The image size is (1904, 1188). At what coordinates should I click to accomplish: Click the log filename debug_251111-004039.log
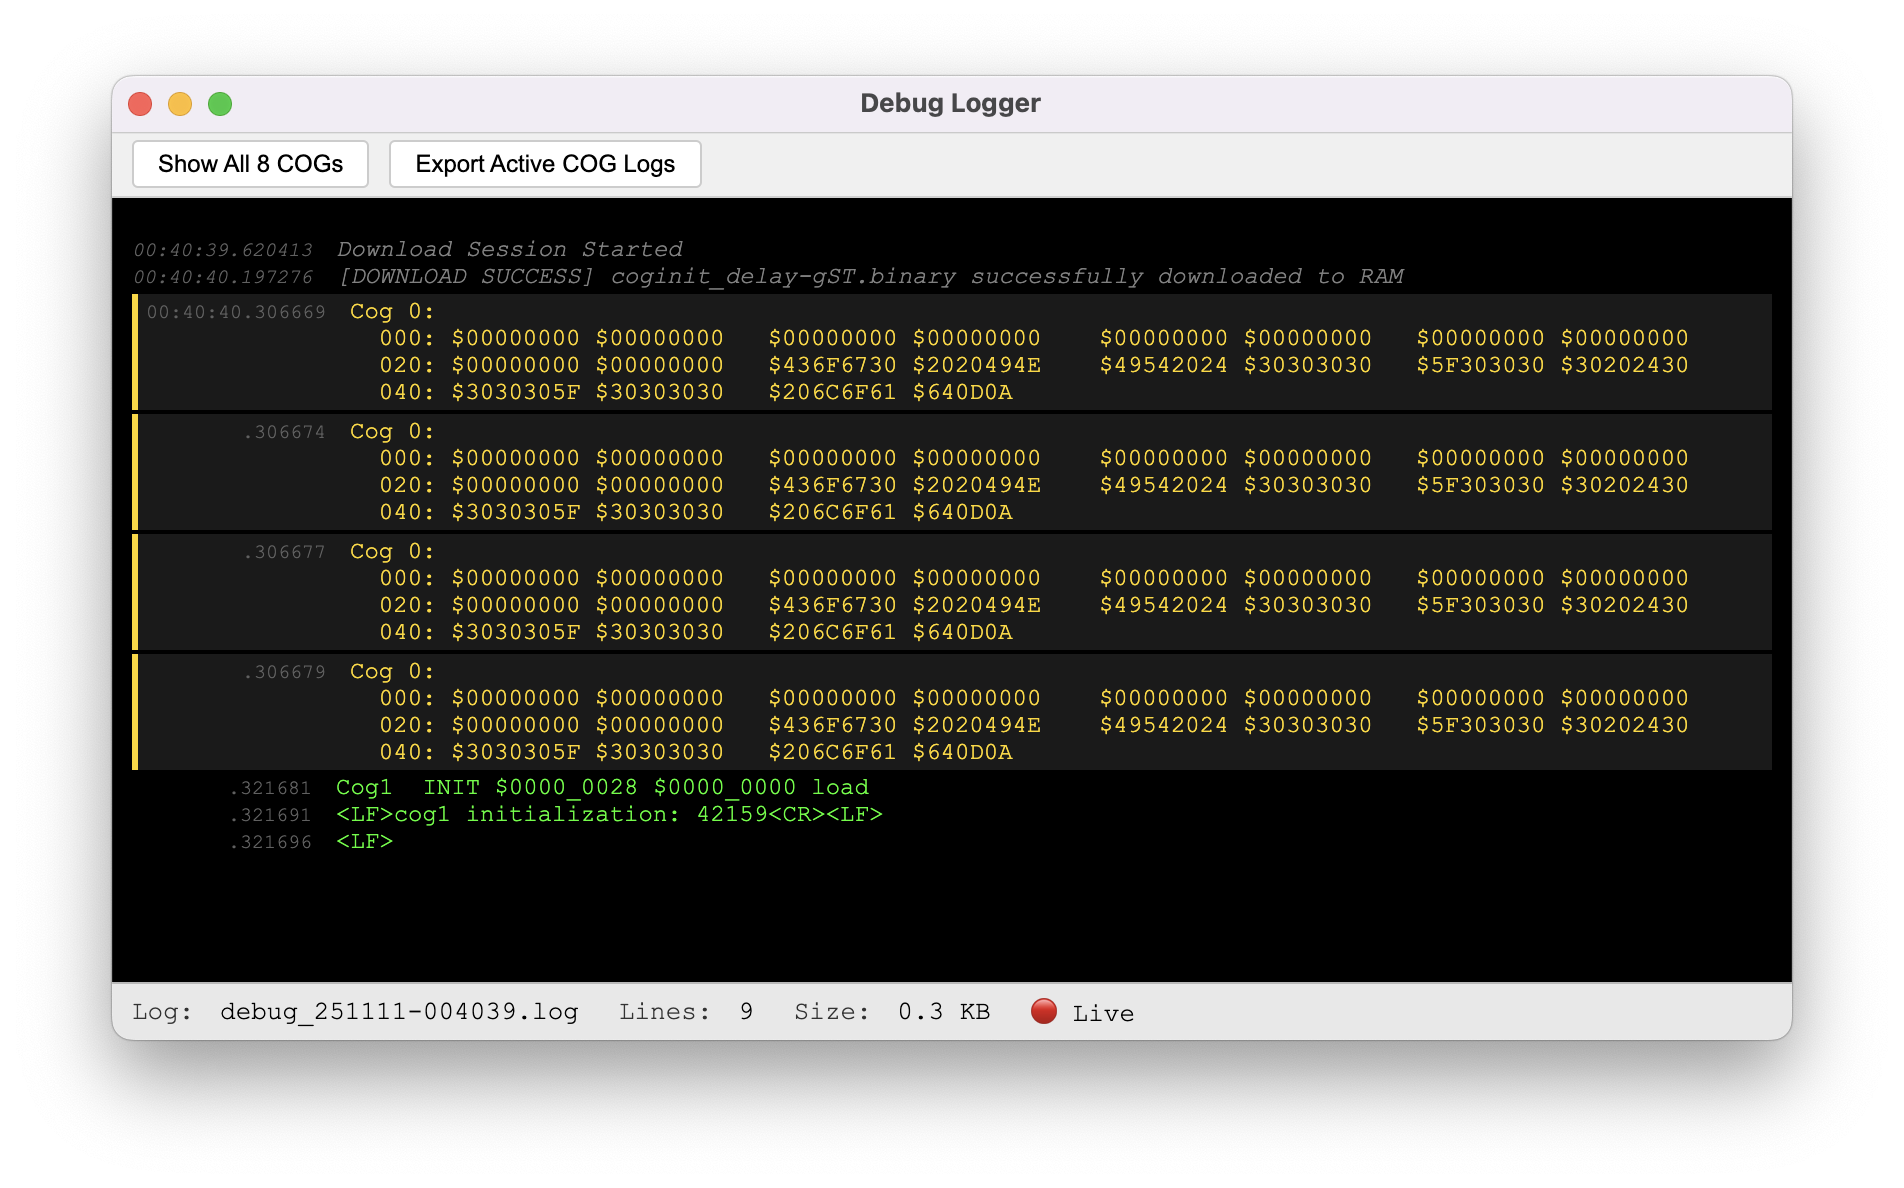pyautogui.click(x=399, y=1012)
